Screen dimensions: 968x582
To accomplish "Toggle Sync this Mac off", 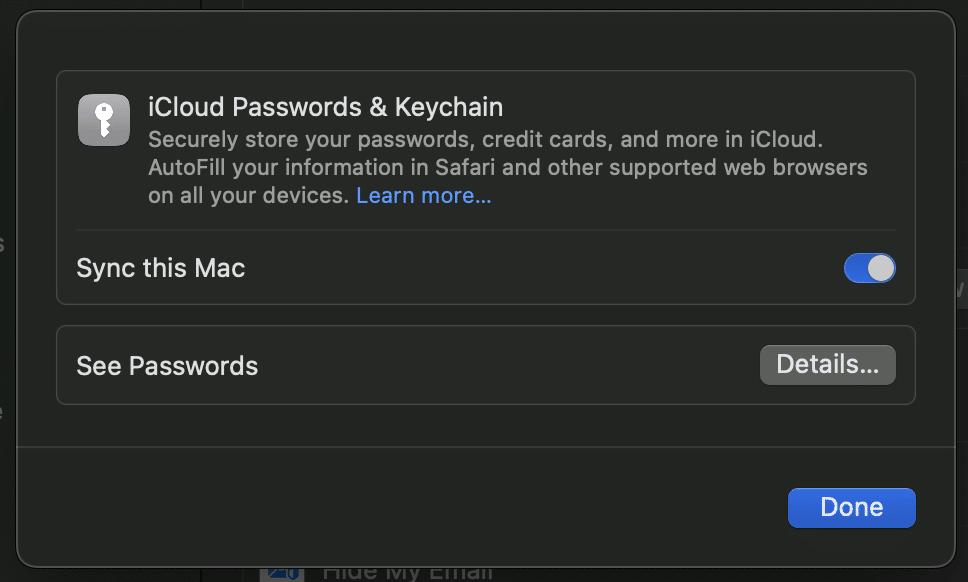I will (x=869, y=268).
